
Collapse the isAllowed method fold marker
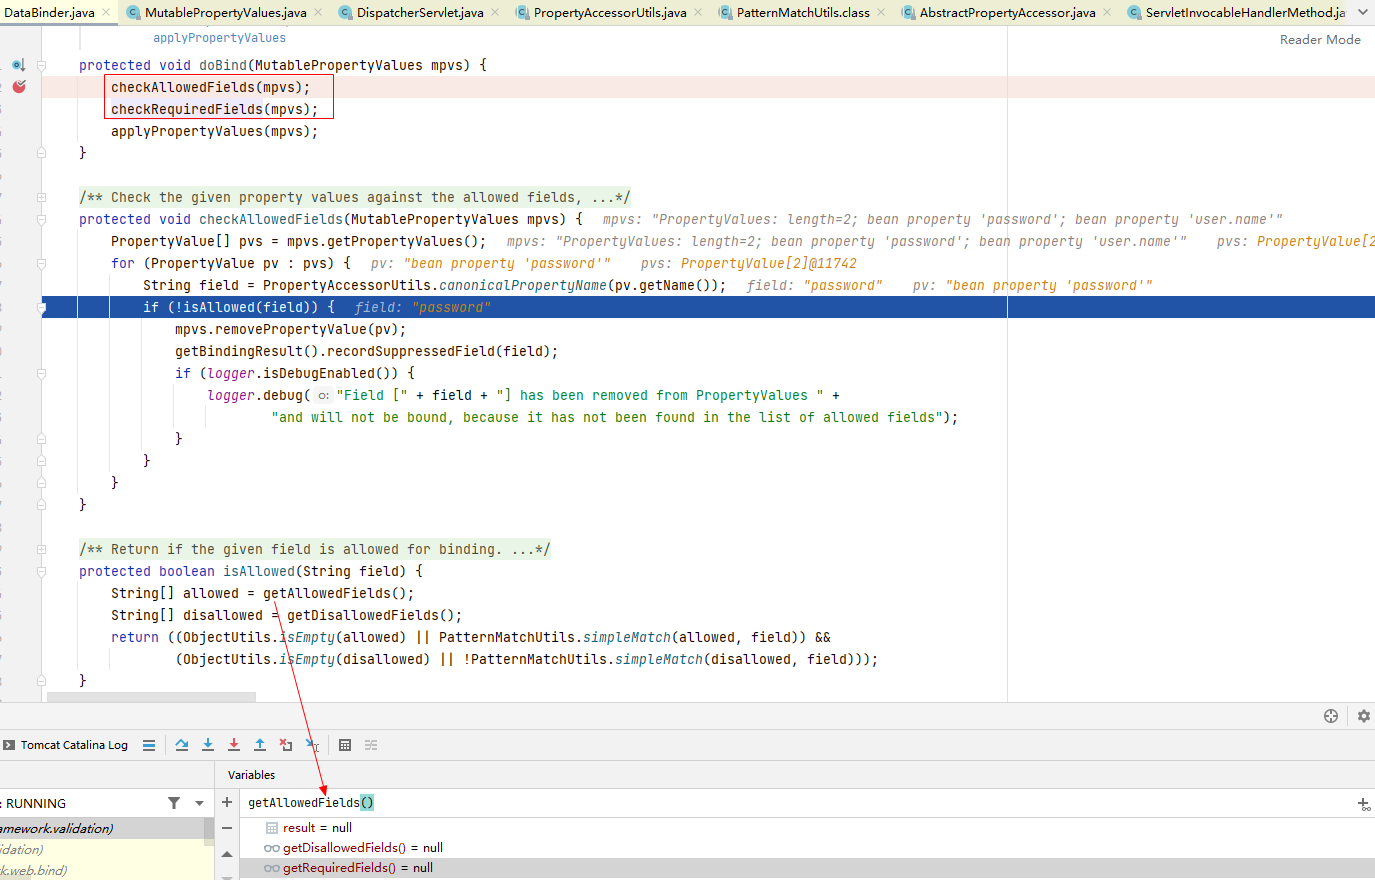41,571
